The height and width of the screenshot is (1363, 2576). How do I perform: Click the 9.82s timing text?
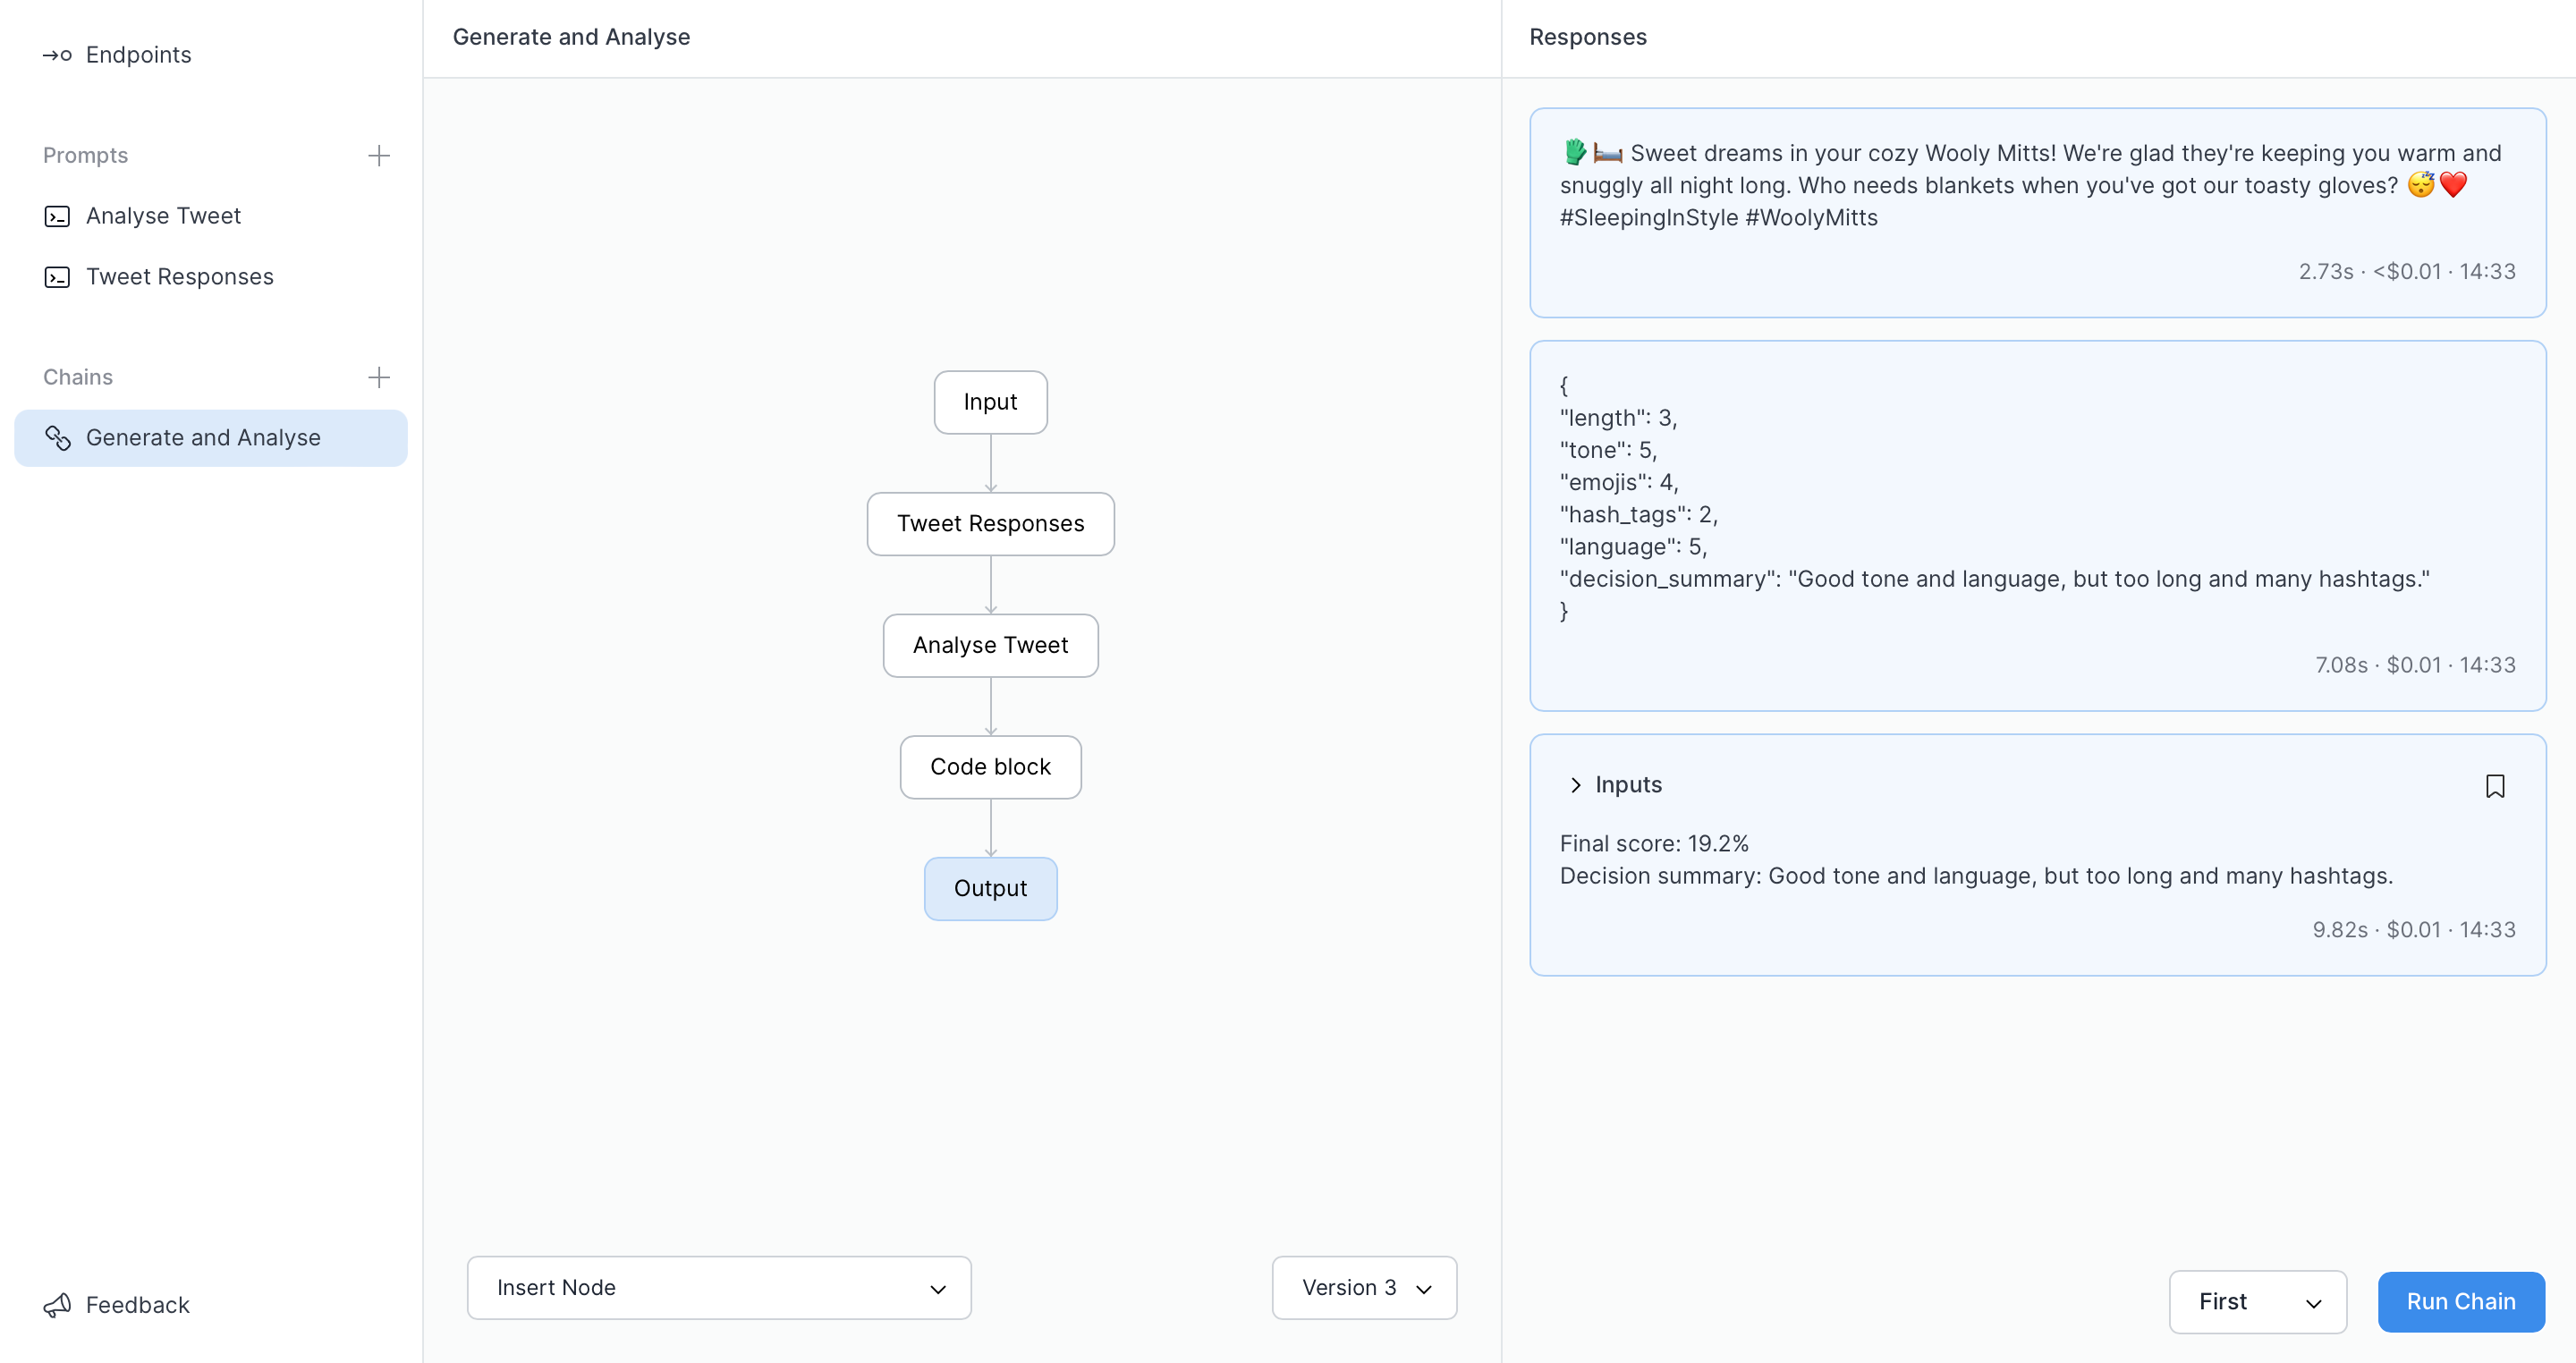(x=2339, y=930)
